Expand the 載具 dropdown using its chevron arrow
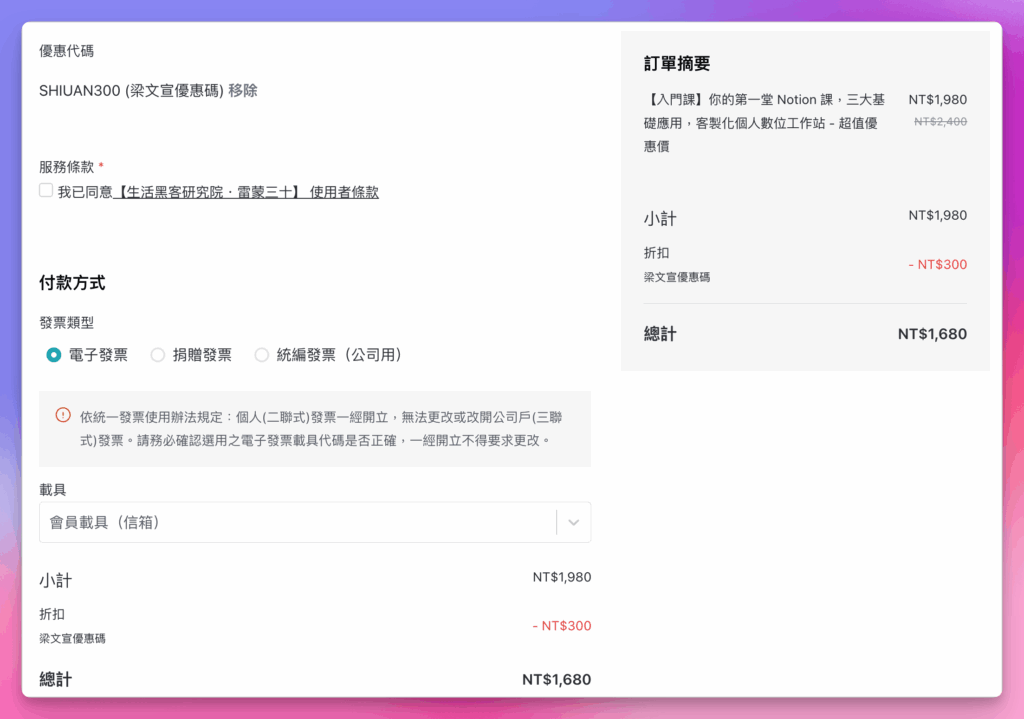Screen dimensions: 1024x719 (573, 522)
